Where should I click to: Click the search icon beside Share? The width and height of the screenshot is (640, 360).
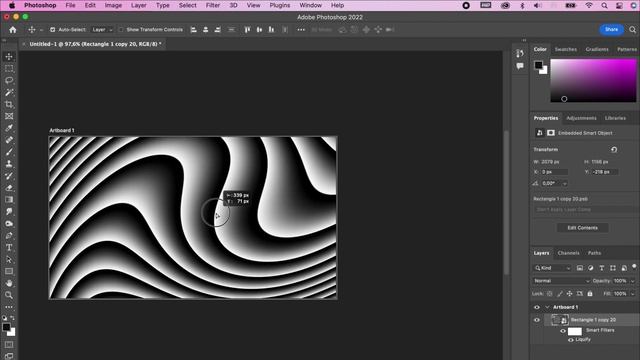click(632, 30)
